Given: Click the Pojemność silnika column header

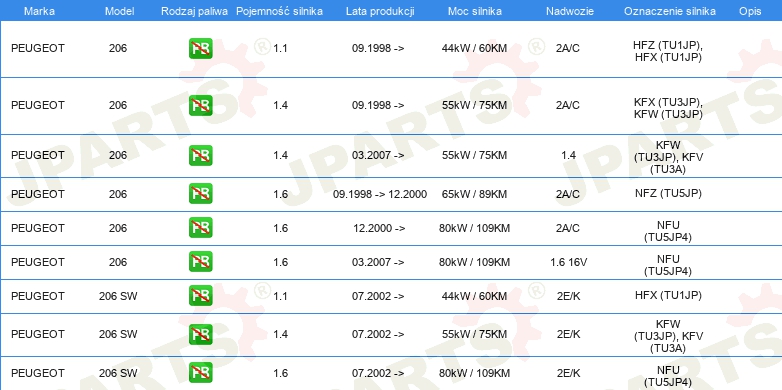Looking at the screenshot, I should coord(279,11).
